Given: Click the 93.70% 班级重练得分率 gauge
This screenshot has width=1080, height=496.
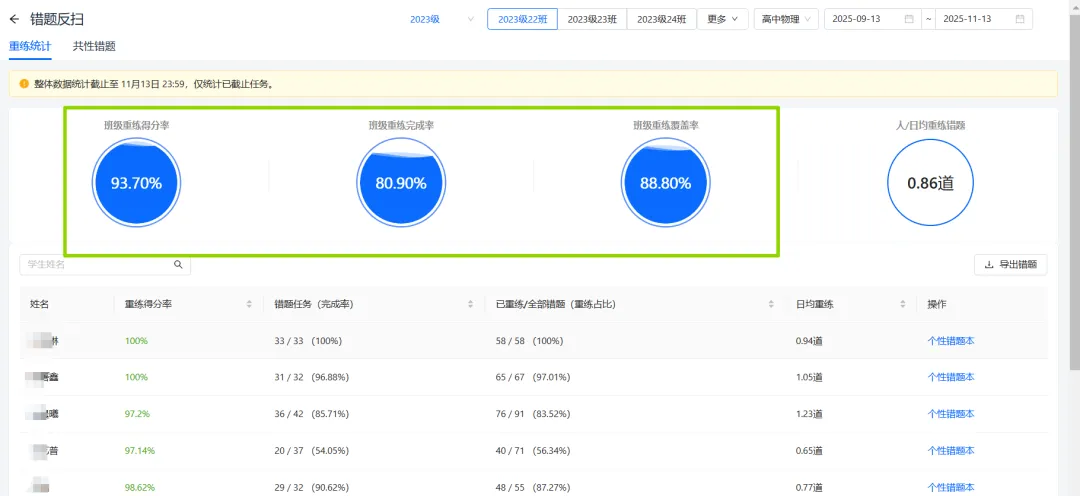Looking at the screenshot, I should pos(136,183).
